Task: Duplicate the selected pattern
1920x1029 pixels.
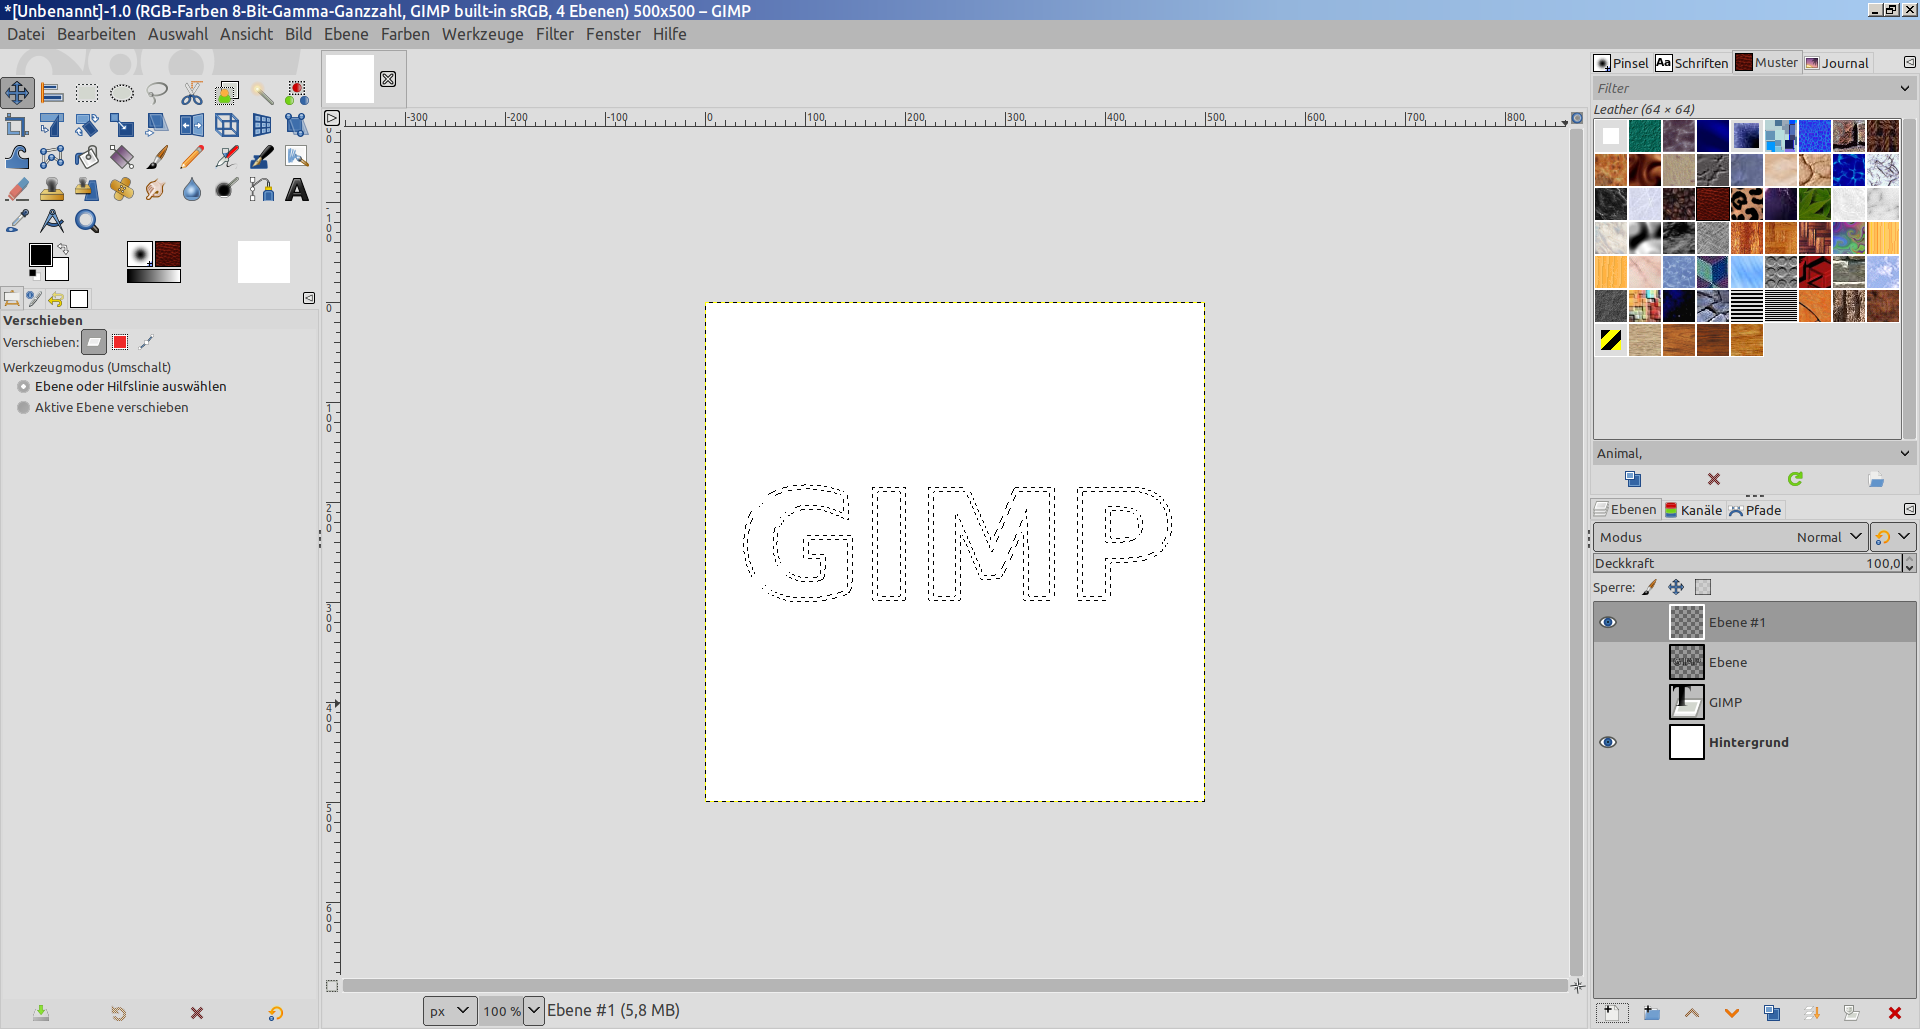Action: click(1633, 479)
